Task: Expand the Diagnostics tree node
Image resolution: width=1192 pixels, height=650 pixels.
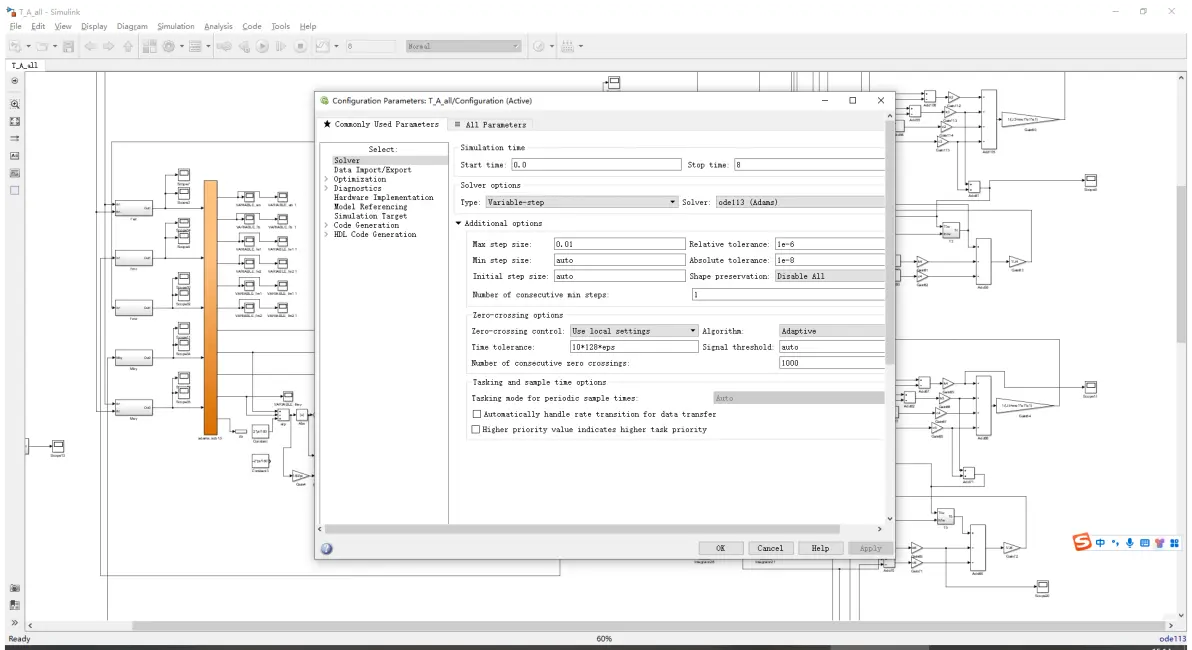Action: click(327, 189)
